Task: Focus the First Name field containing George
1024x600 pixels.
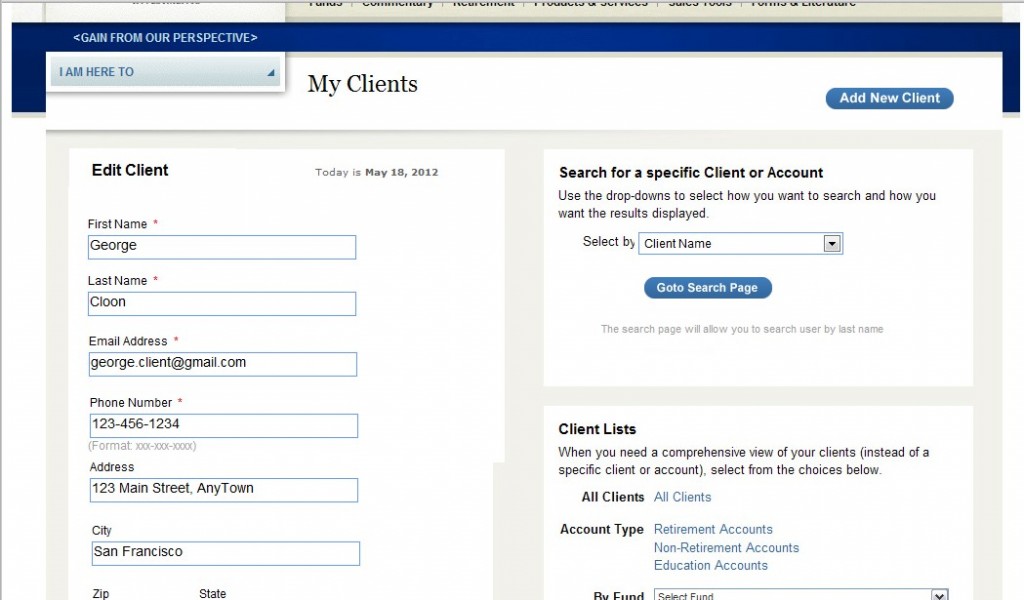Action: pyautogui.click(x=222, y=247)
